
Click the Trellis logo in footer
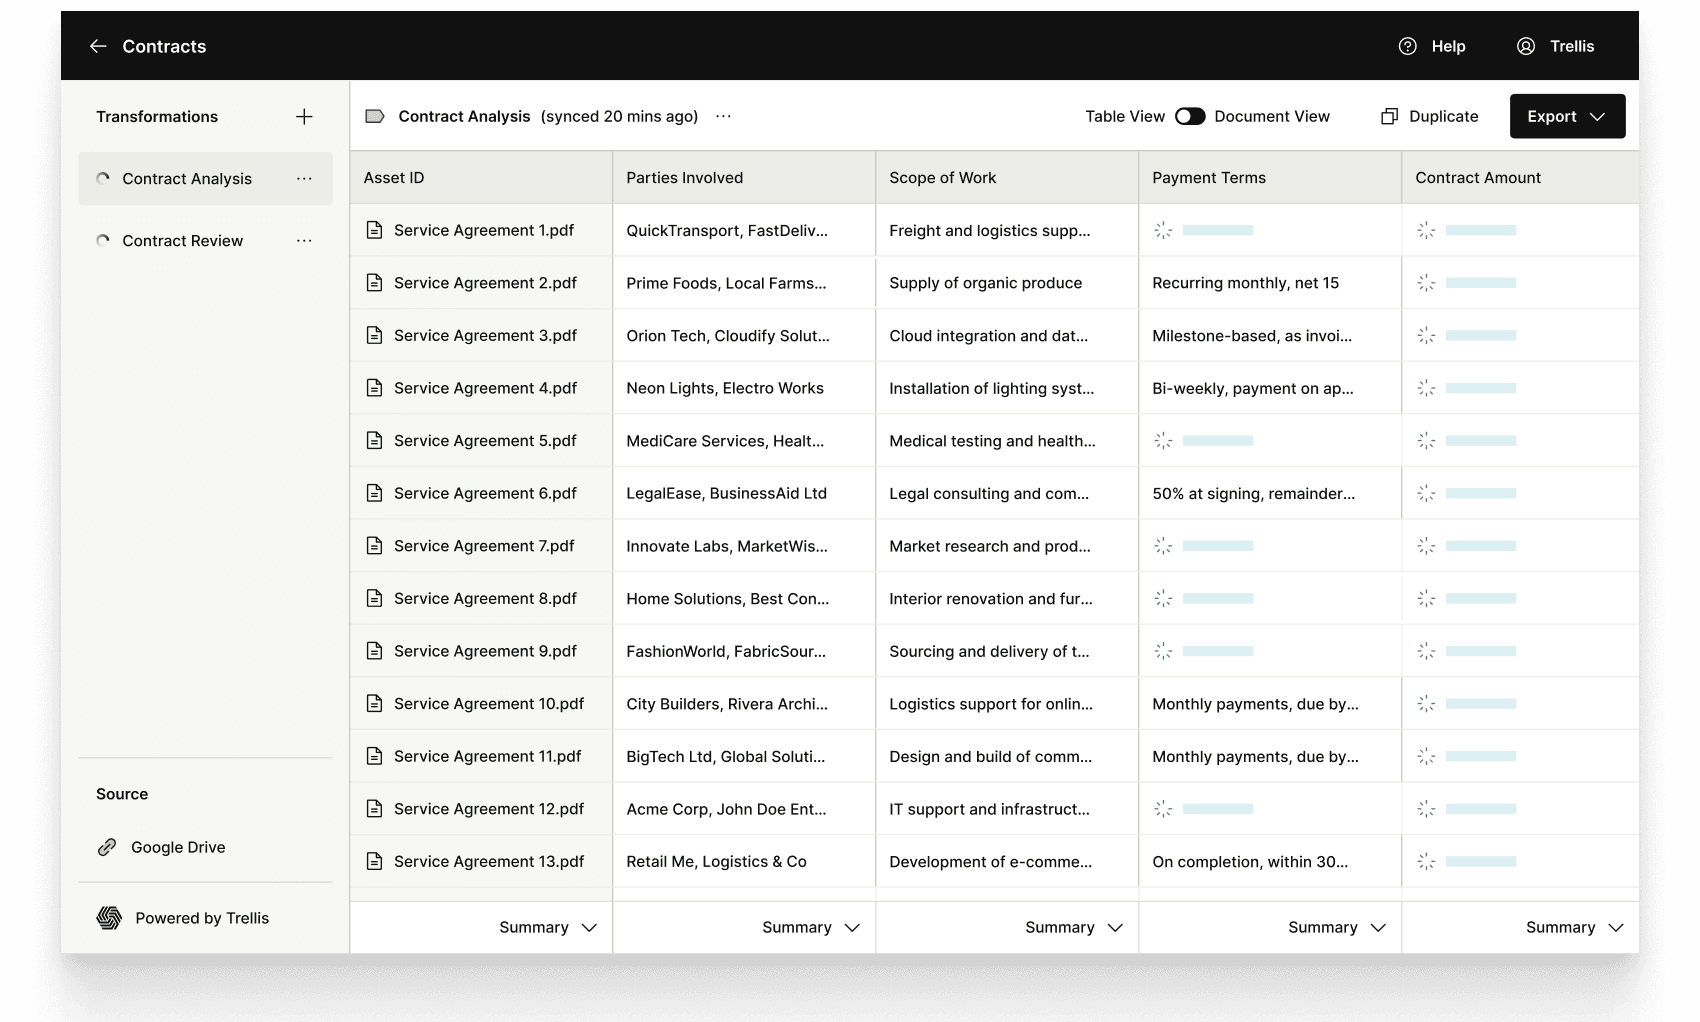point(109,918)
